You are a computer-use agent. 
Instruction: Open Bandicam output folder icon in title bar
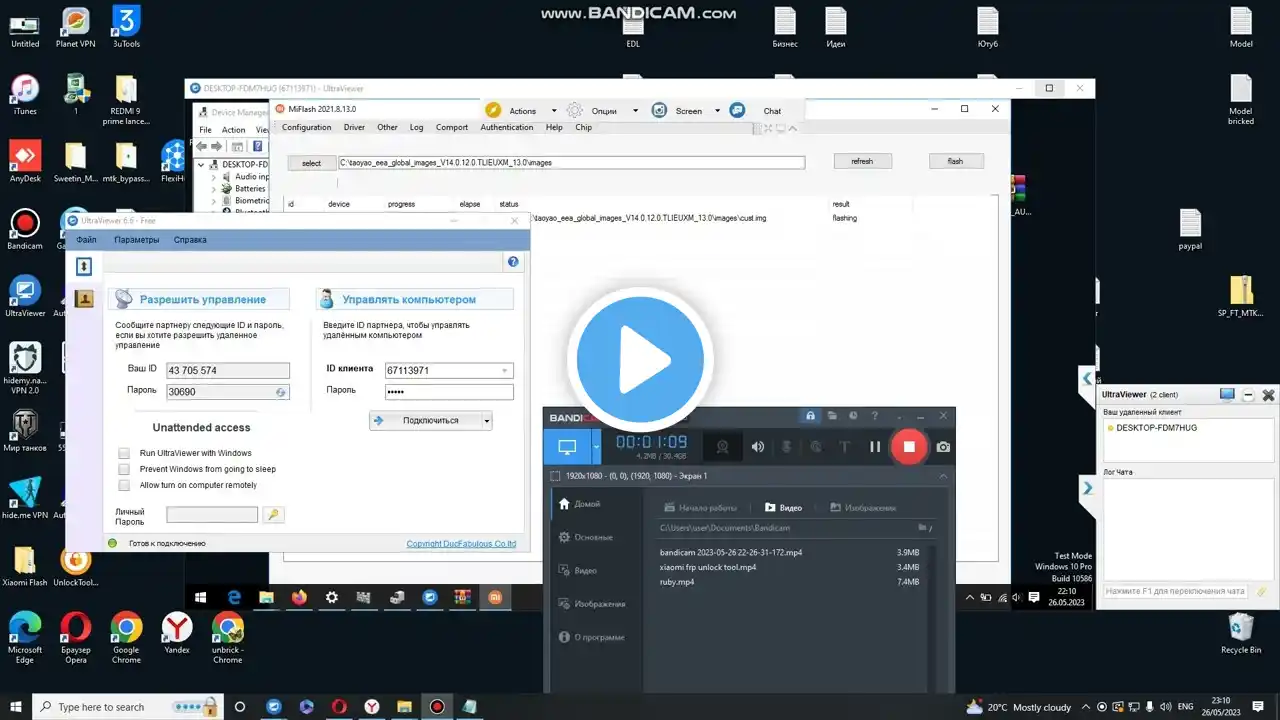832,416
